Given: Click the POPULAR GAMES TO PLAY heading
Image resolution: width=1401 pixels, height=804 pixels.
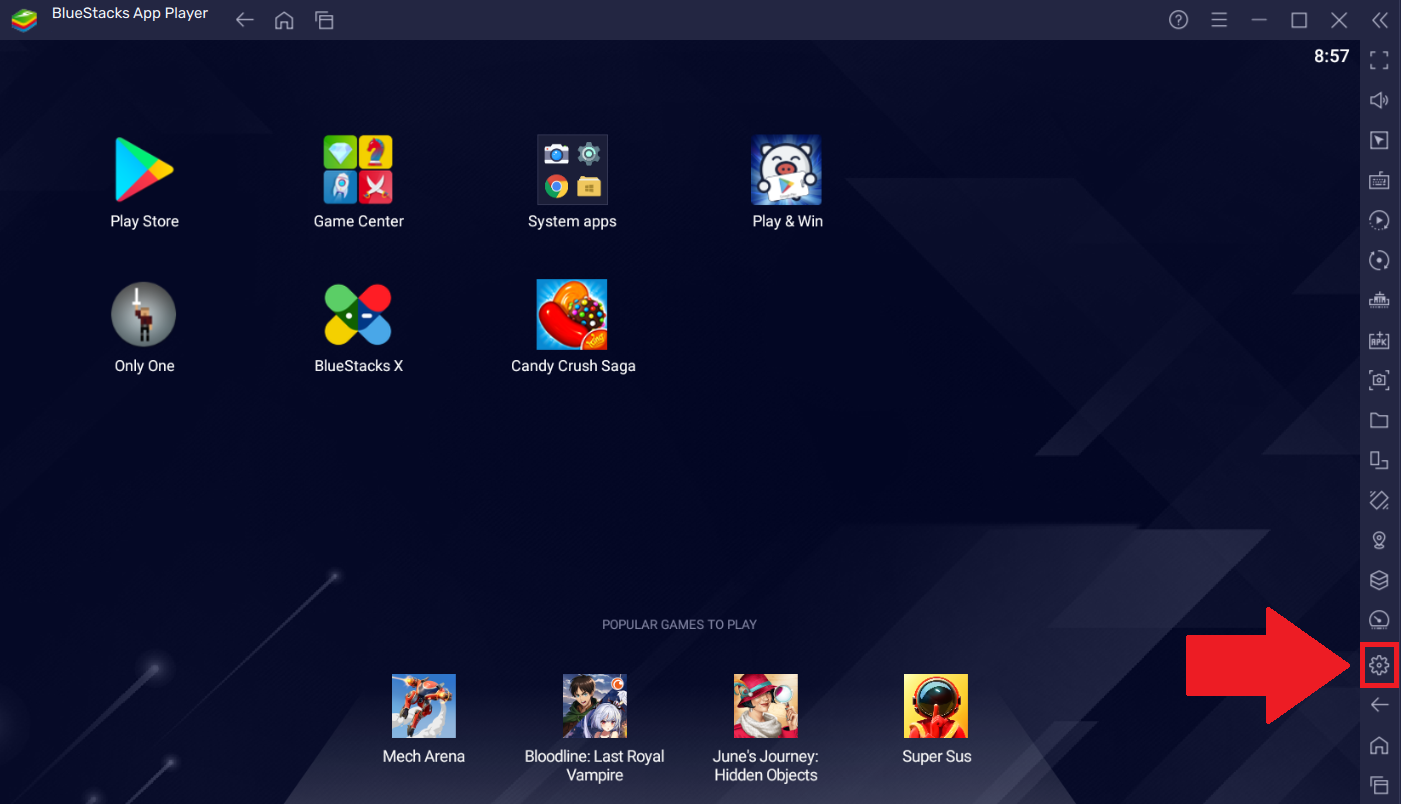Looking at the screenshot, I should point(679,624).
